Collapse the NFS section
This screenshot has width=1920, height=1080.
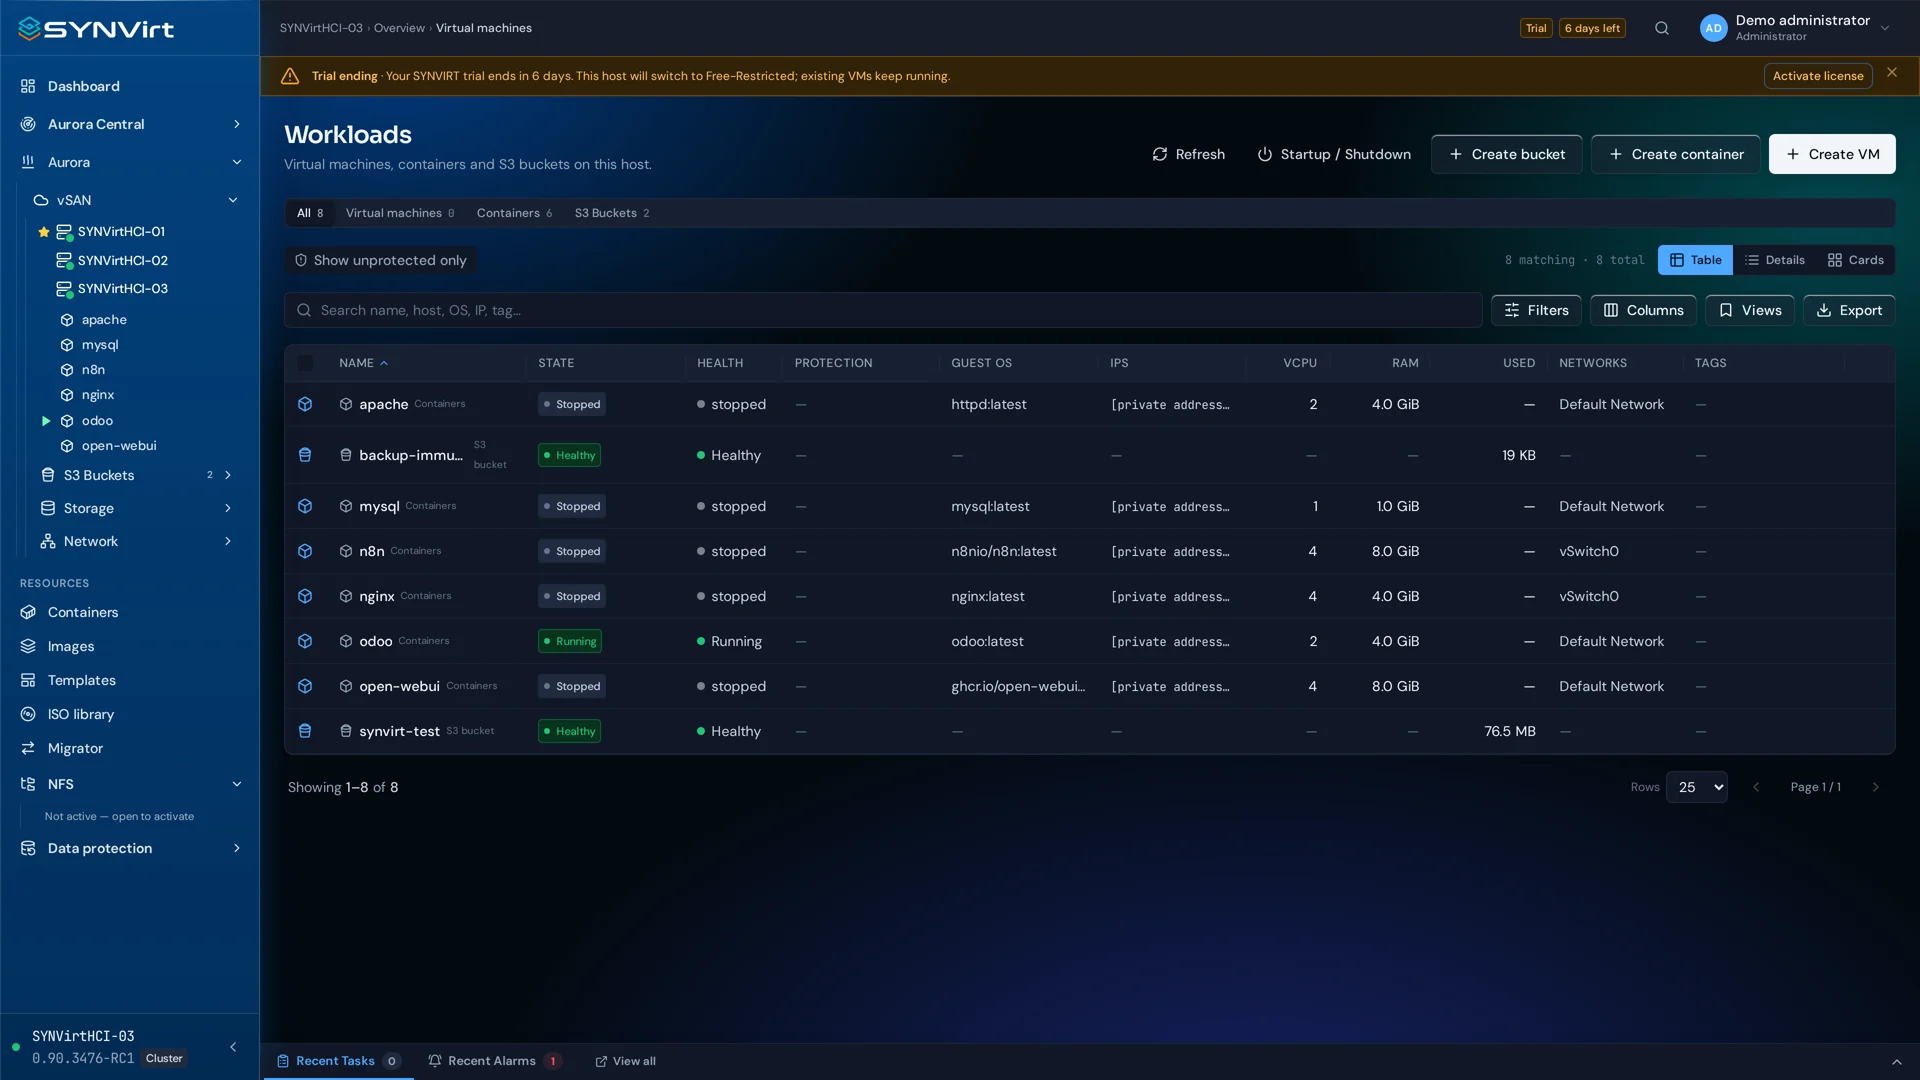point(237,784)
